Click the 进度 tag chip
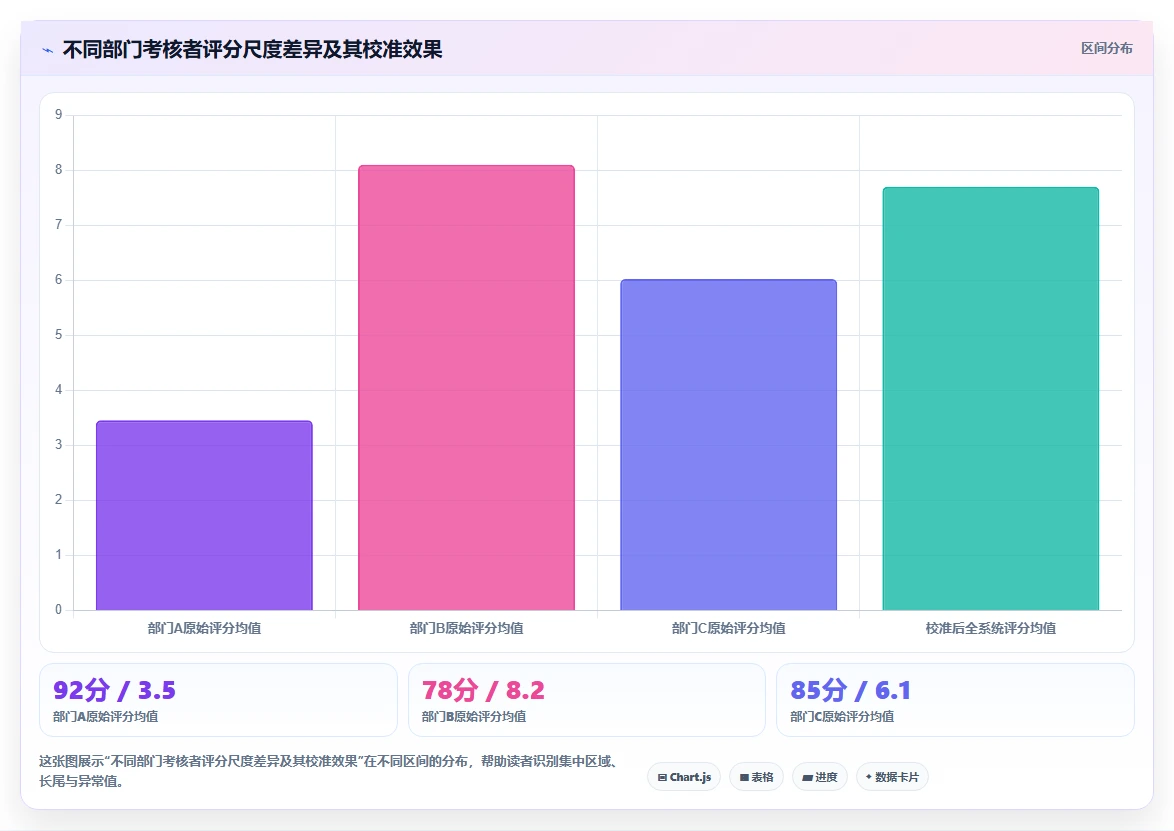This screenshot has width=1174, height=831. [820, 777]
